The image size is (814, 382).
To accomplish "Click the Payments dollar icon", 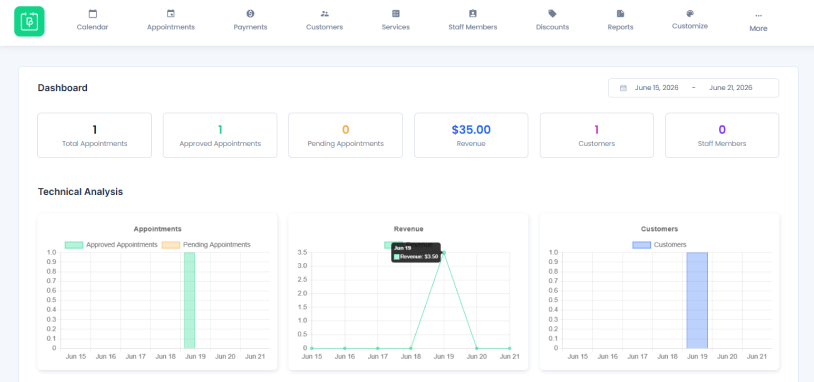I will click(x=250, y=14).
